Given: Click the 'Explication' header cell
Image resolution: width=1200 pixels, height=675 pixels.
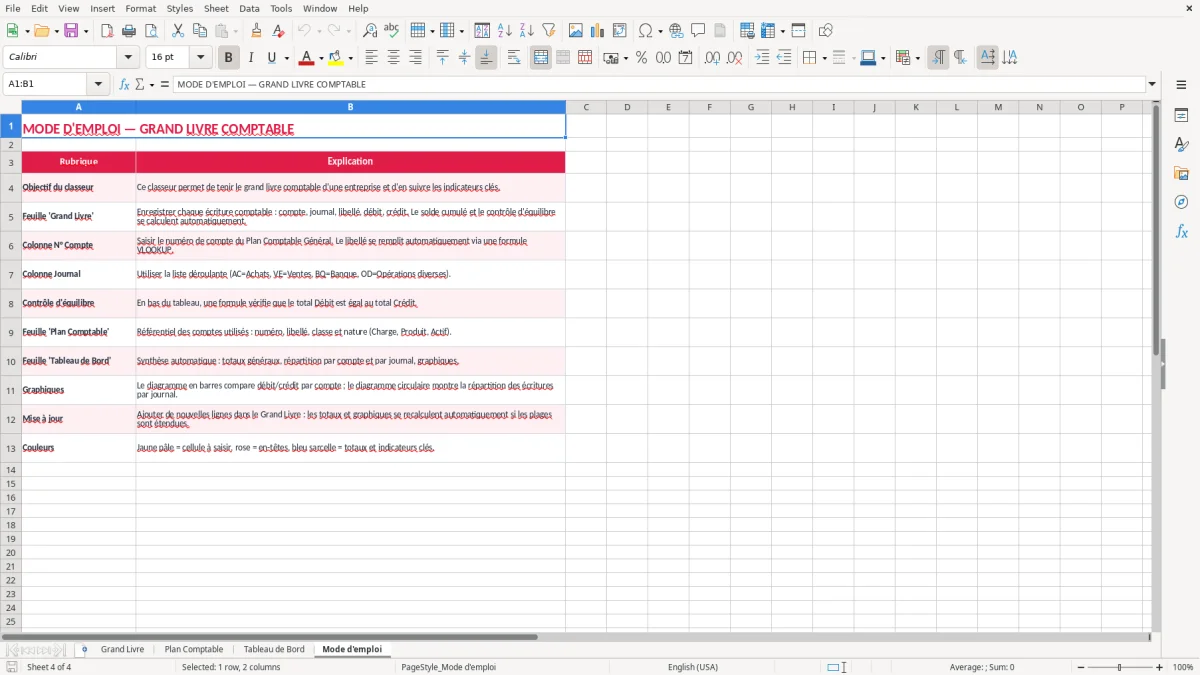Looking at the screenshot, I should (x=350, y=162).
